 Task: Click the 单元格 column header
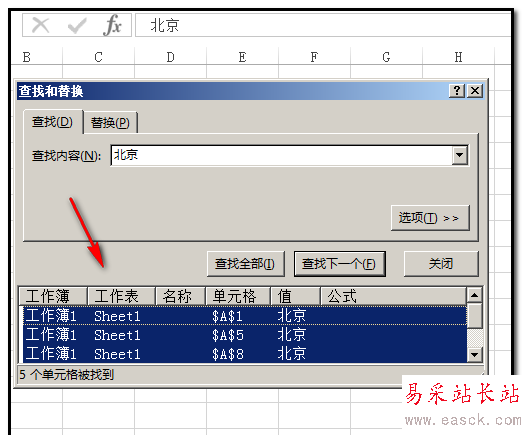(238, 296)
